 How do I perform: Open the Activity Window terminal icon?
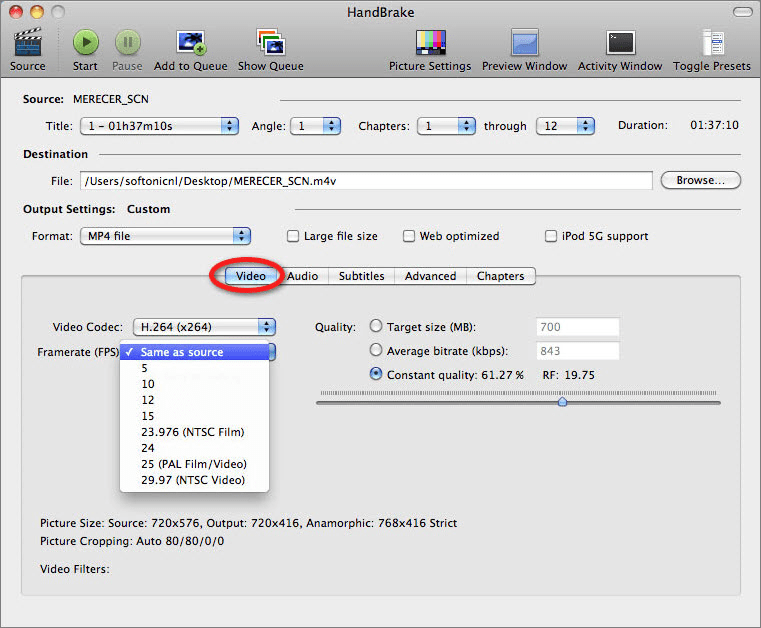tap(620, 43)
